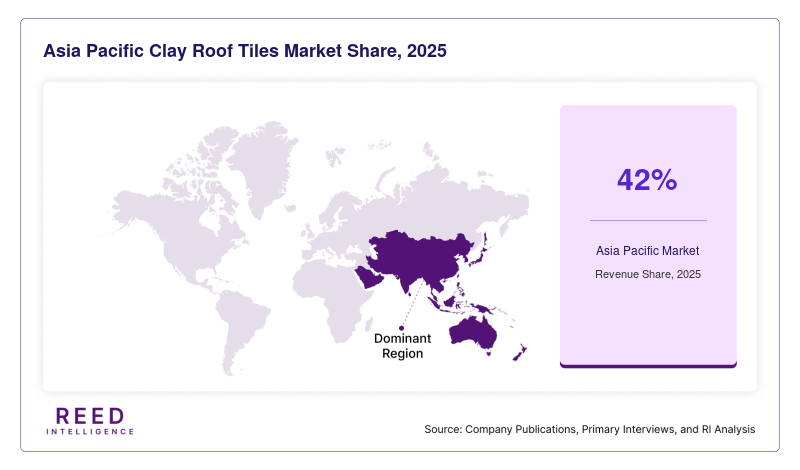
Task: Click the highlighted Australia shape on map
Action: pos(473,334)
